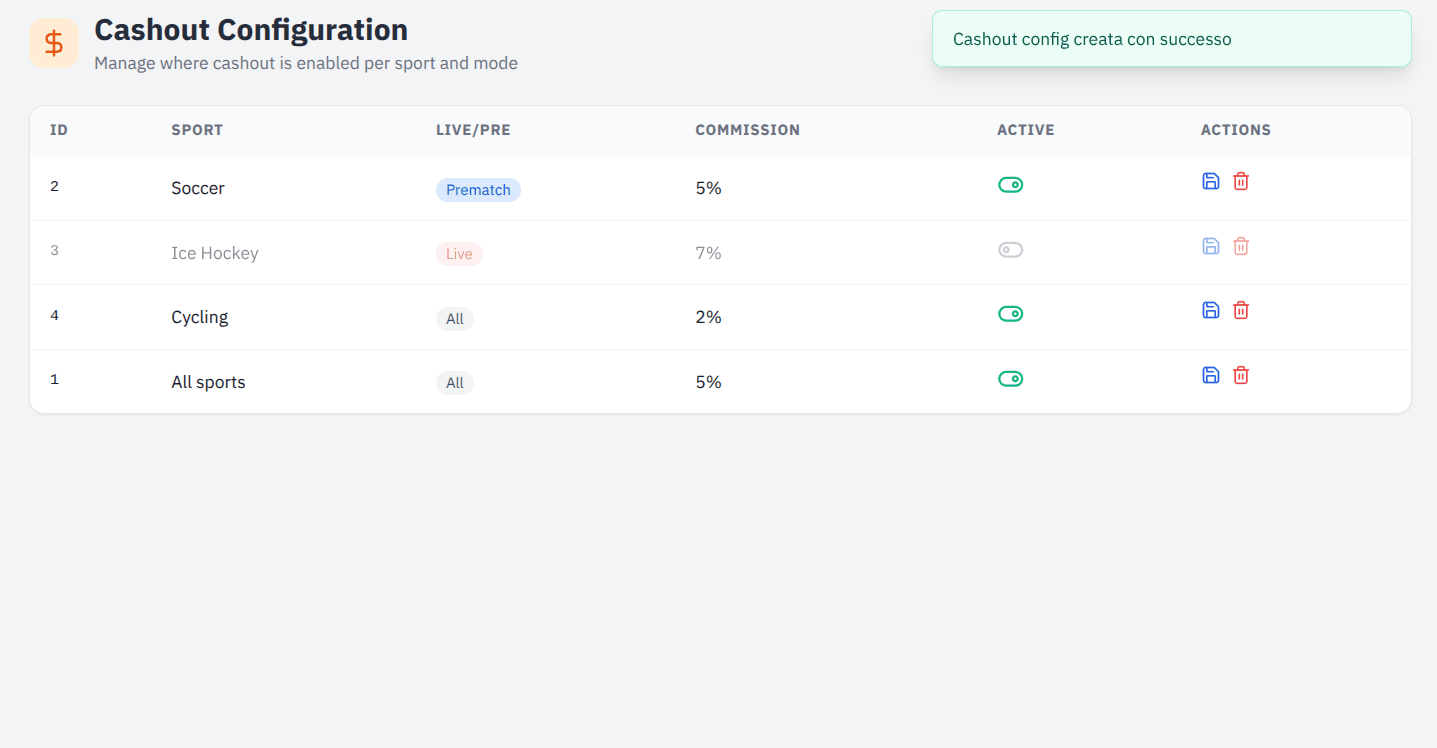Click the Prematch badge for Soccer
Viewport: 1437px width, 748px height.
point(478,190)
